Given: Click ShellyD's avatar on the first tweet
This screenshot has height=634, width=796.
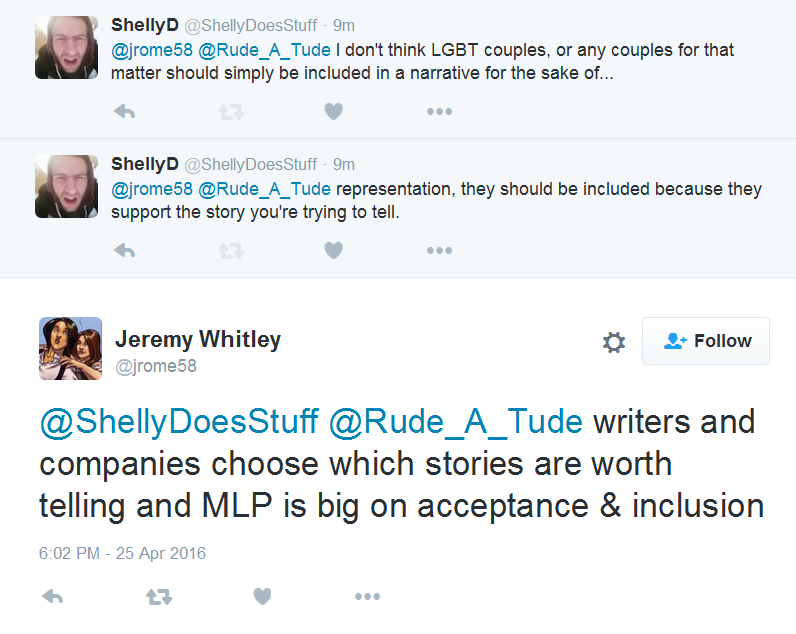Looking at the screenshot, I should coord(66,48).
